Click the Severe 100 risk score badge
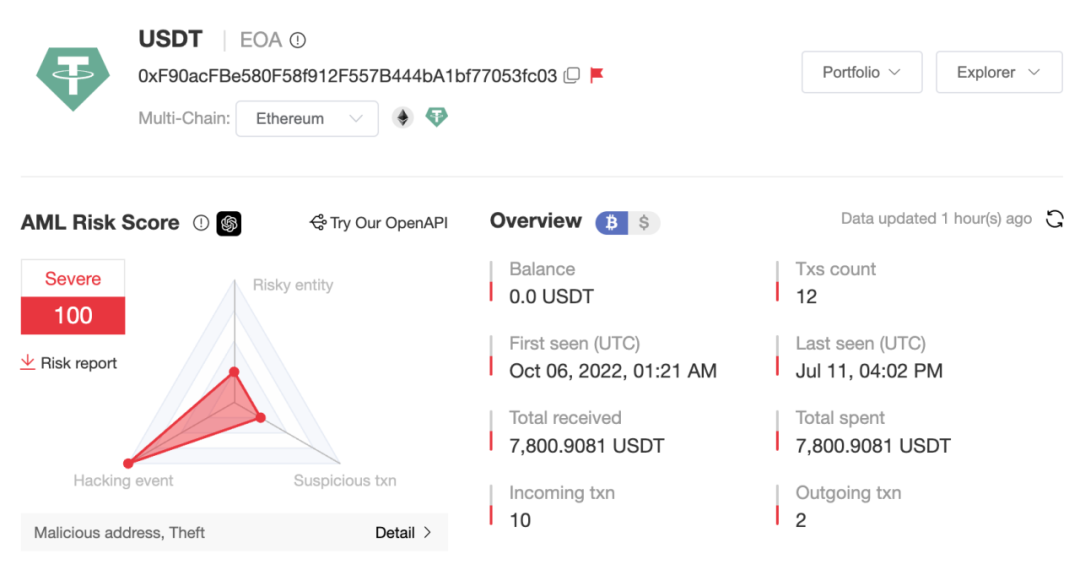 click(73, 297)
